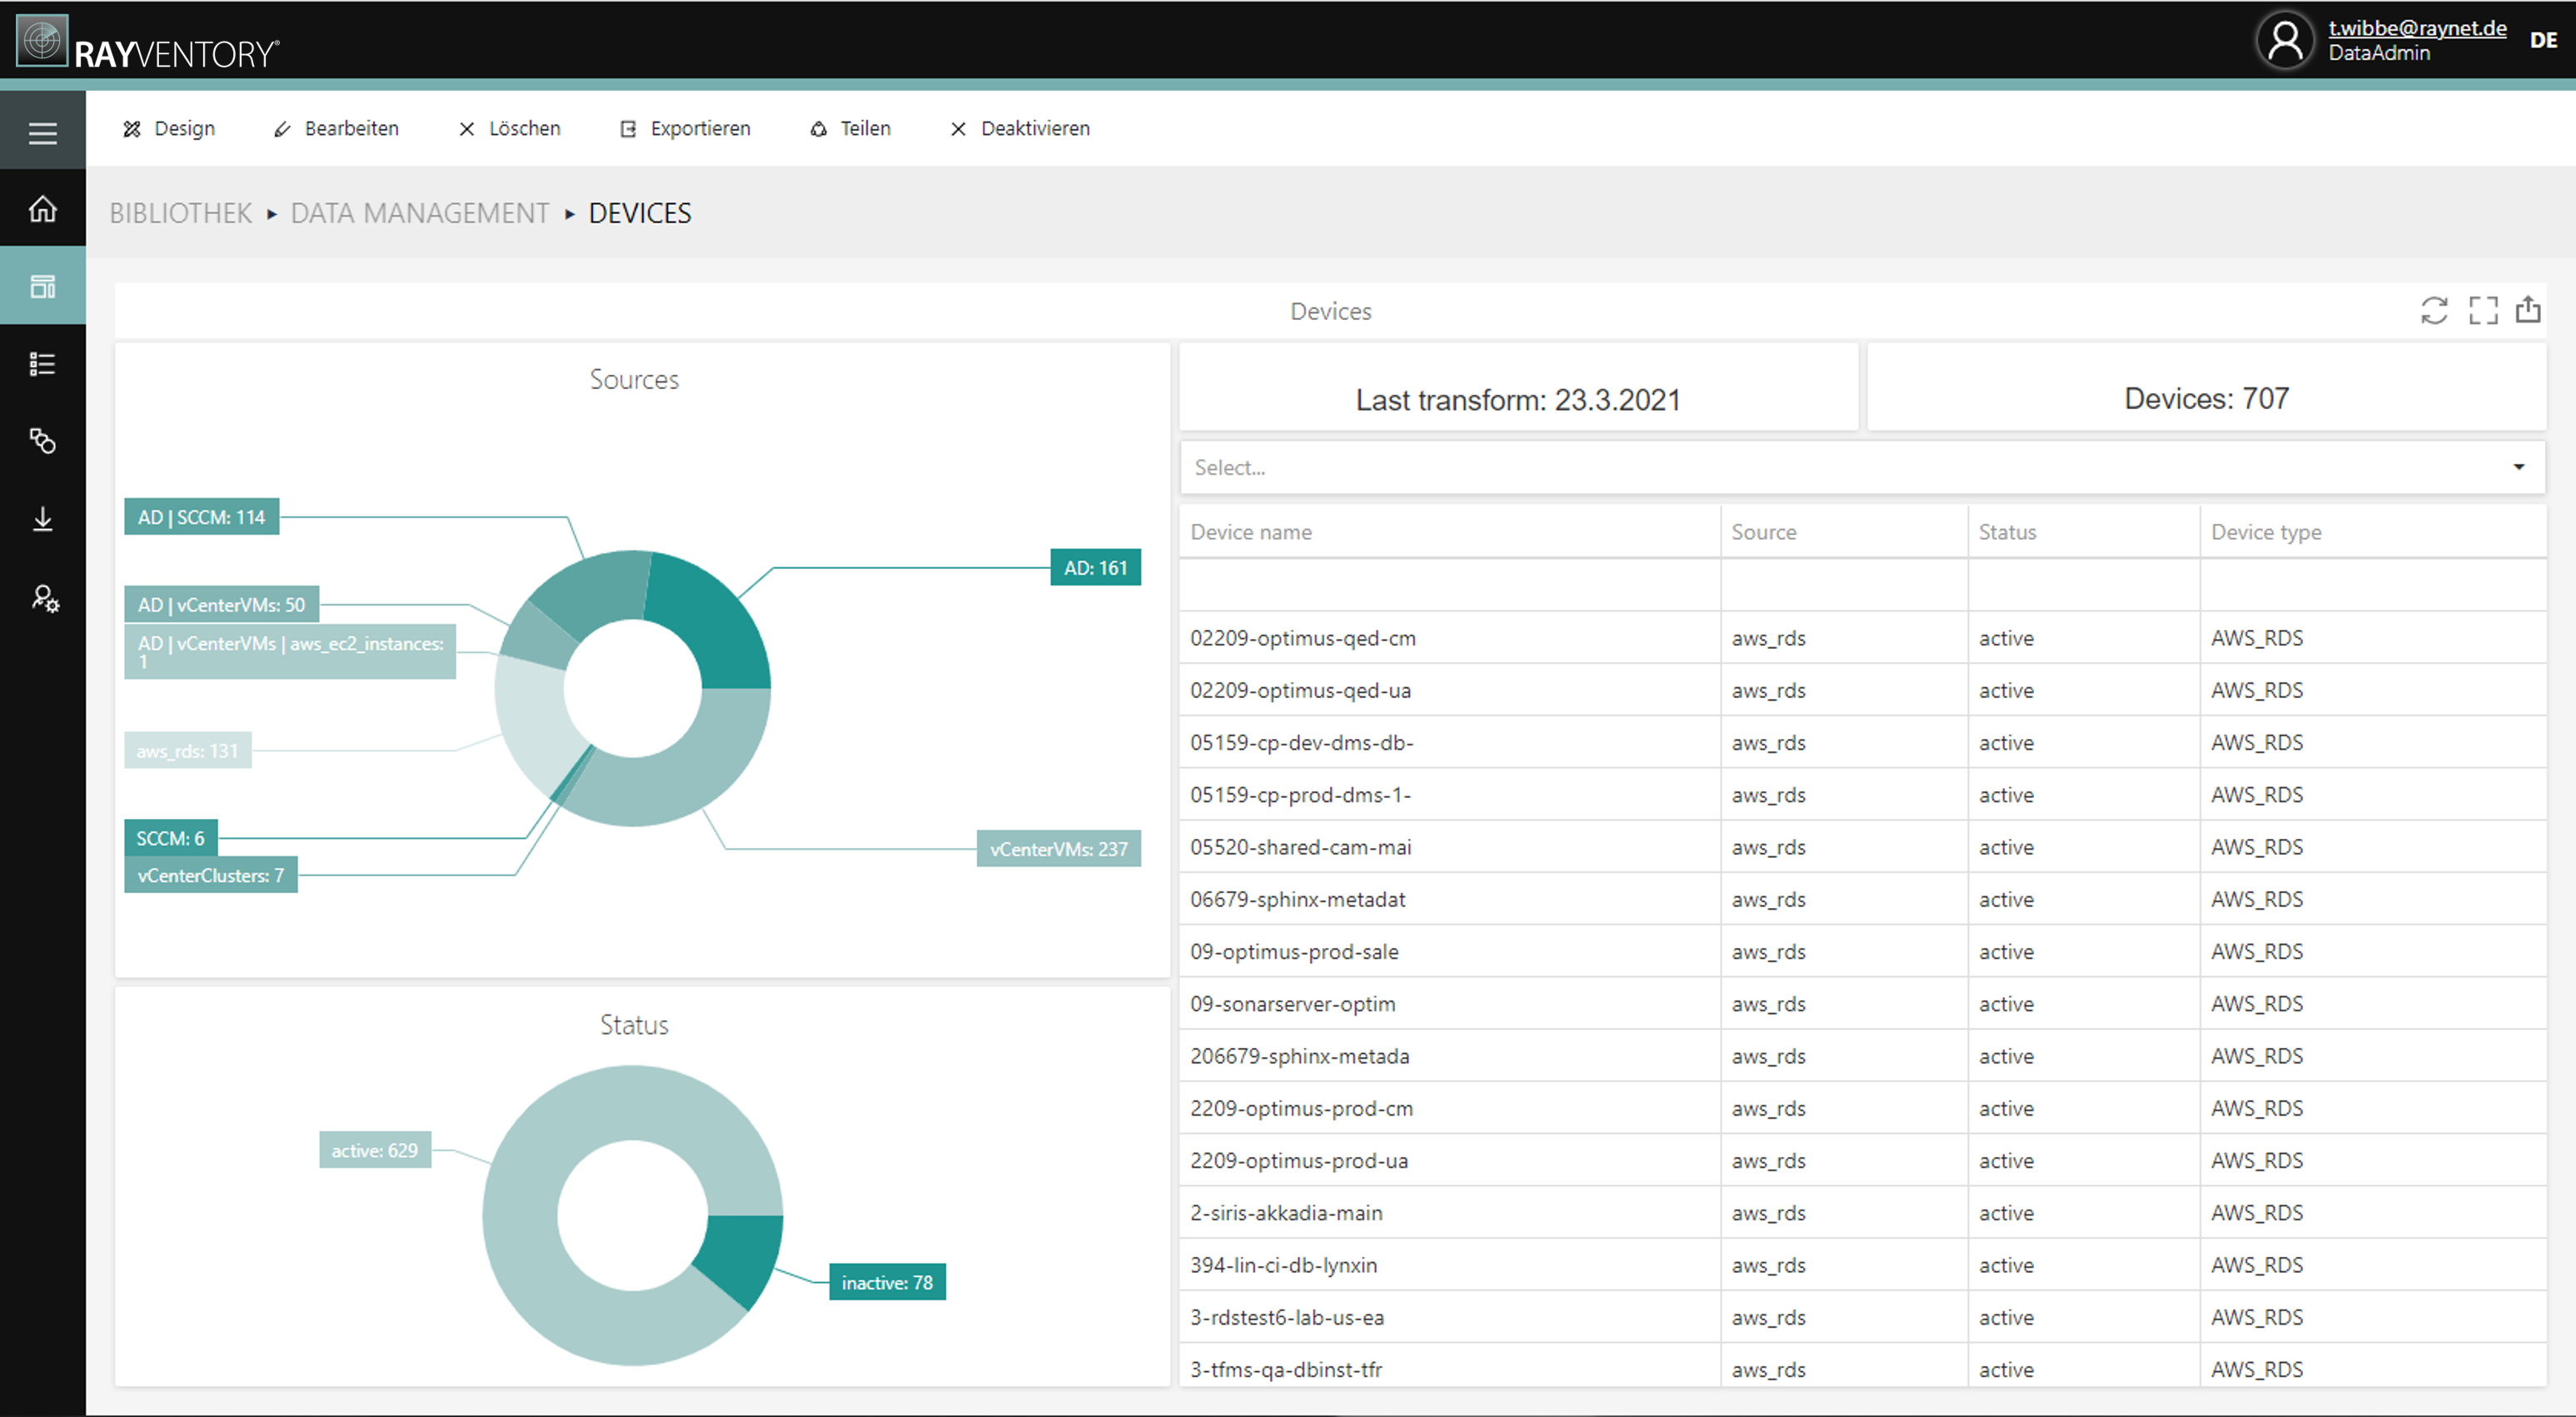The width and height of the screenshot is (2576, 1417).
Task: Open the t.wibbe@raynet.de account link
Action: click(2417, 28)
